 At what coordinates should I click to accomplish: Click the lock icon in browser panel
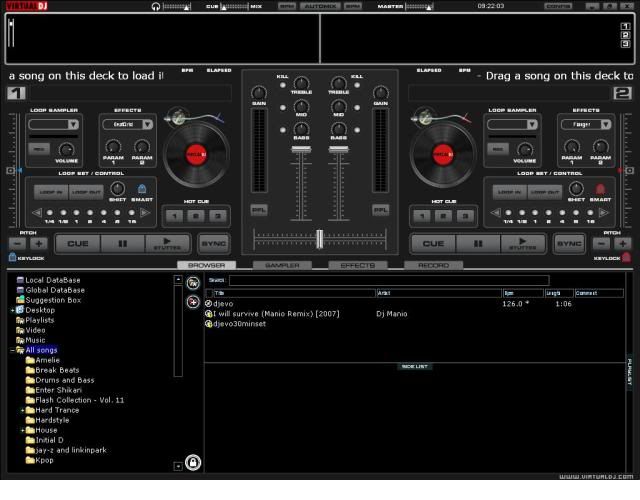pyautogui.click(x=192, y=462)
